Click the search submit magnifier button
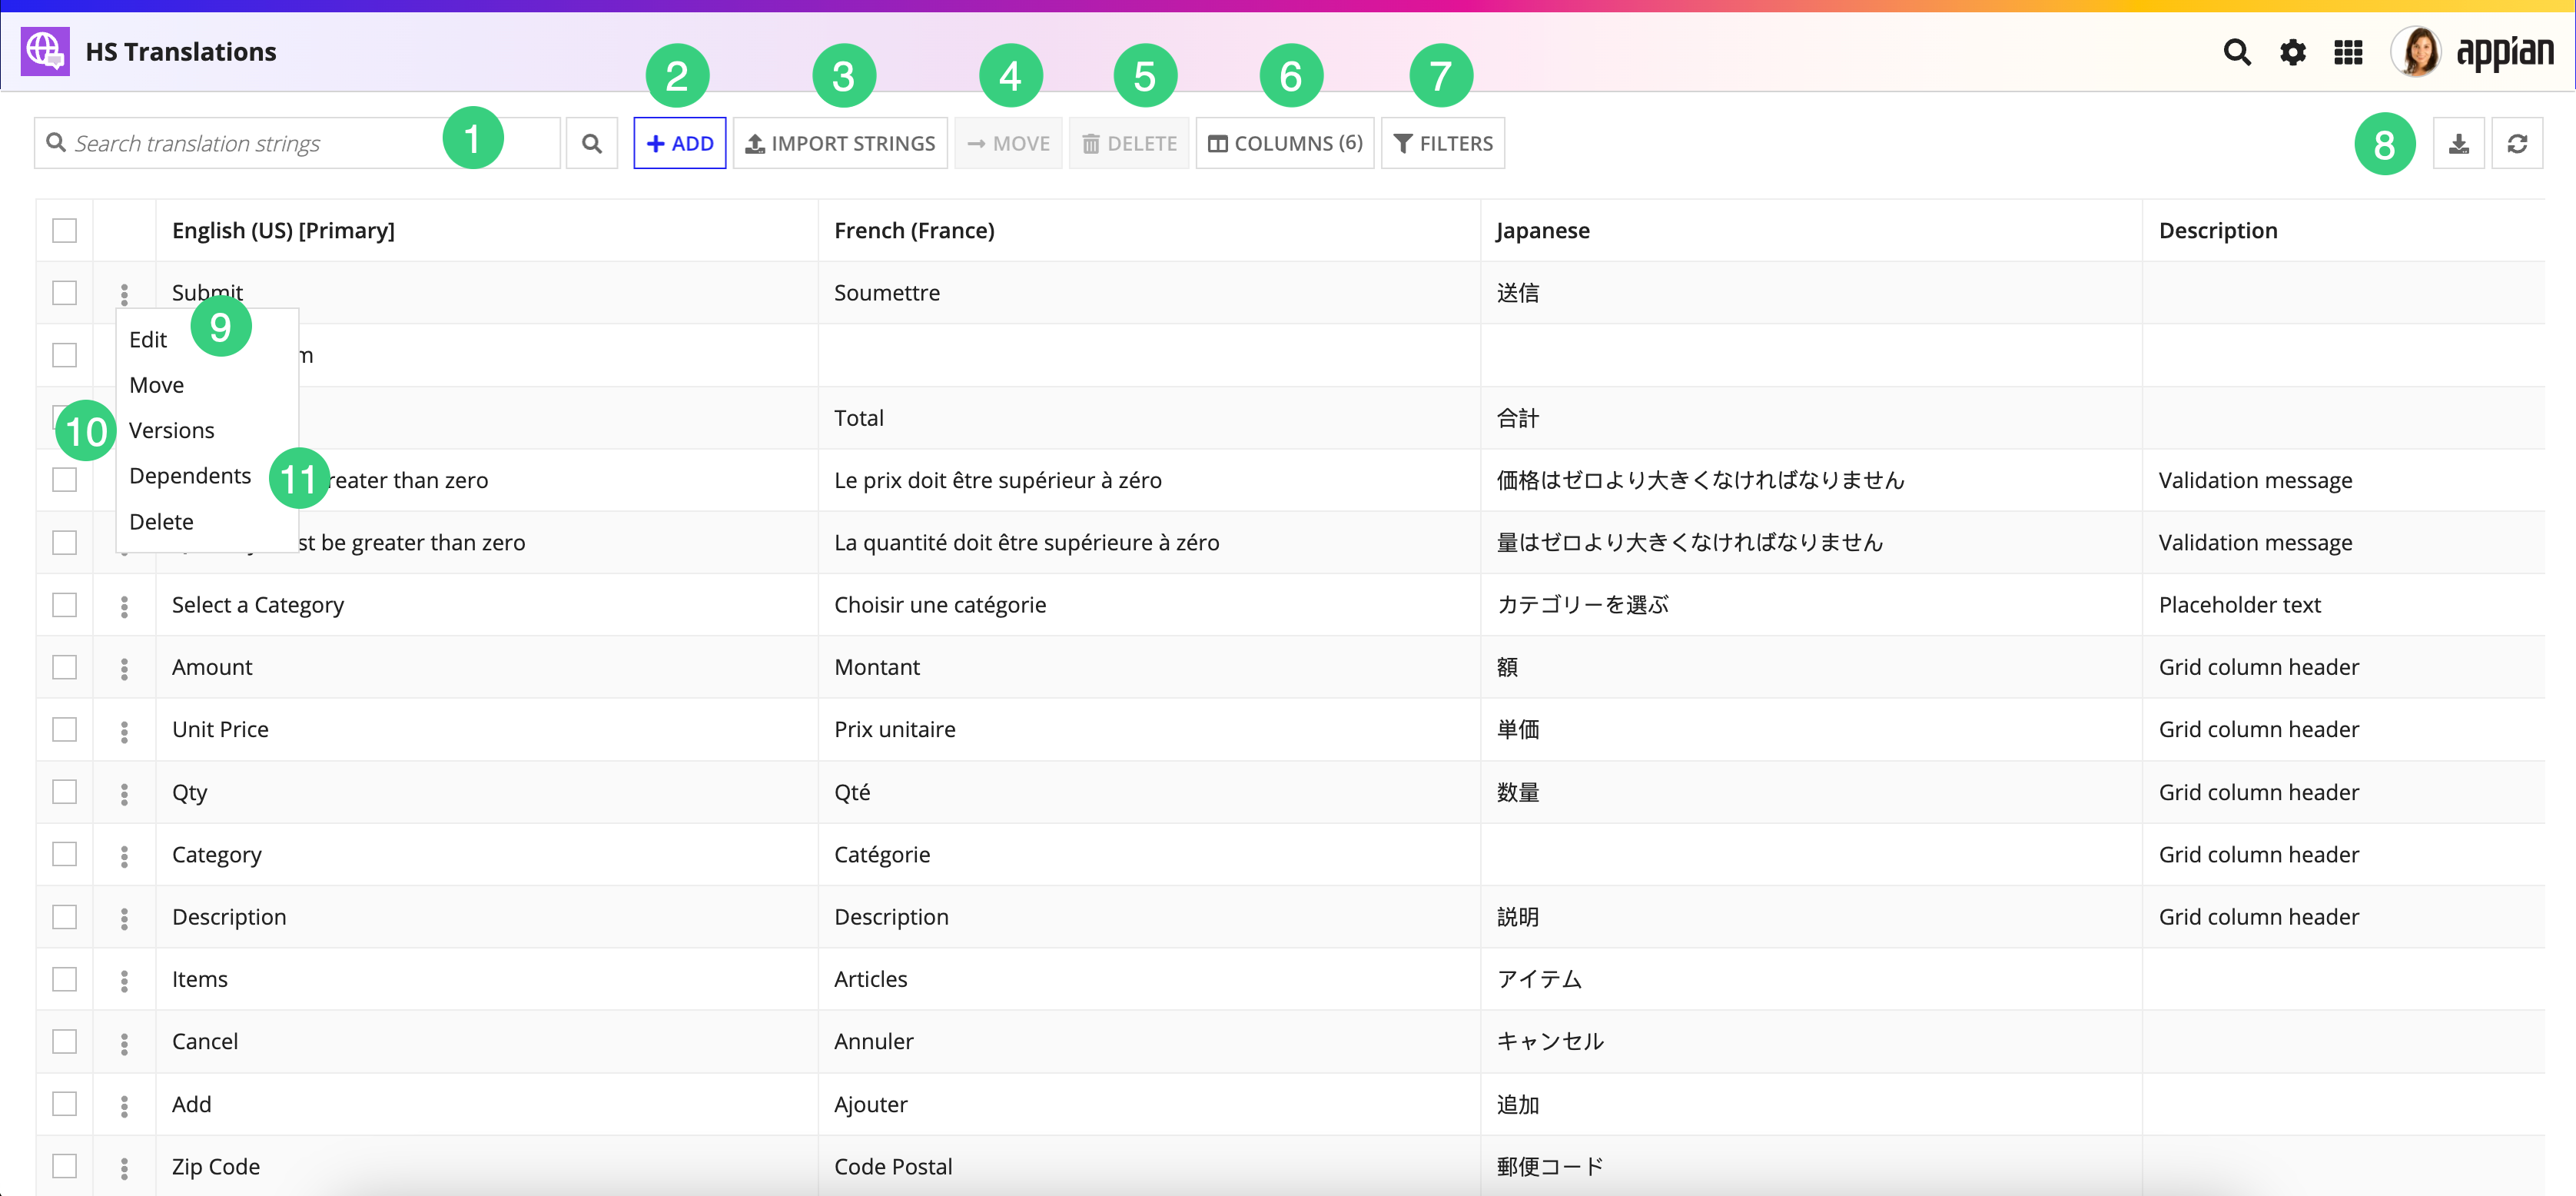This screenshot has height=1196, width=2576. 592,143
